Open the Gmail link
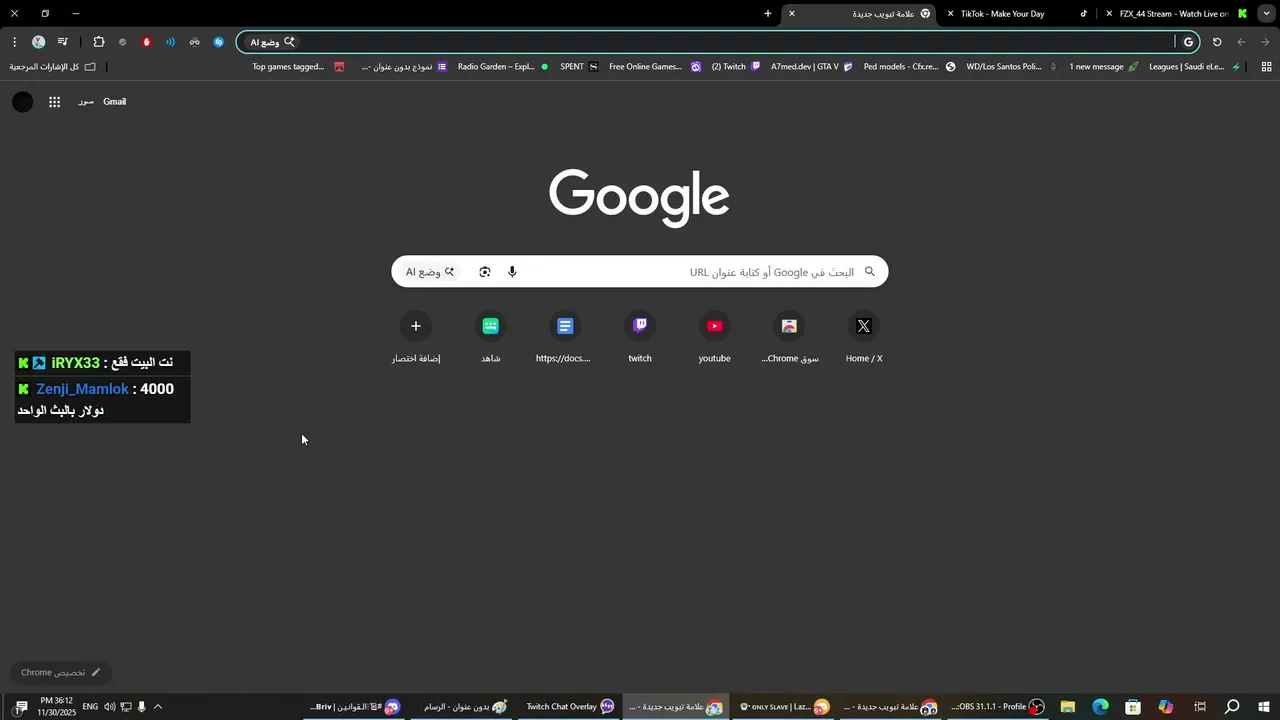 click(x=115, y=102)
